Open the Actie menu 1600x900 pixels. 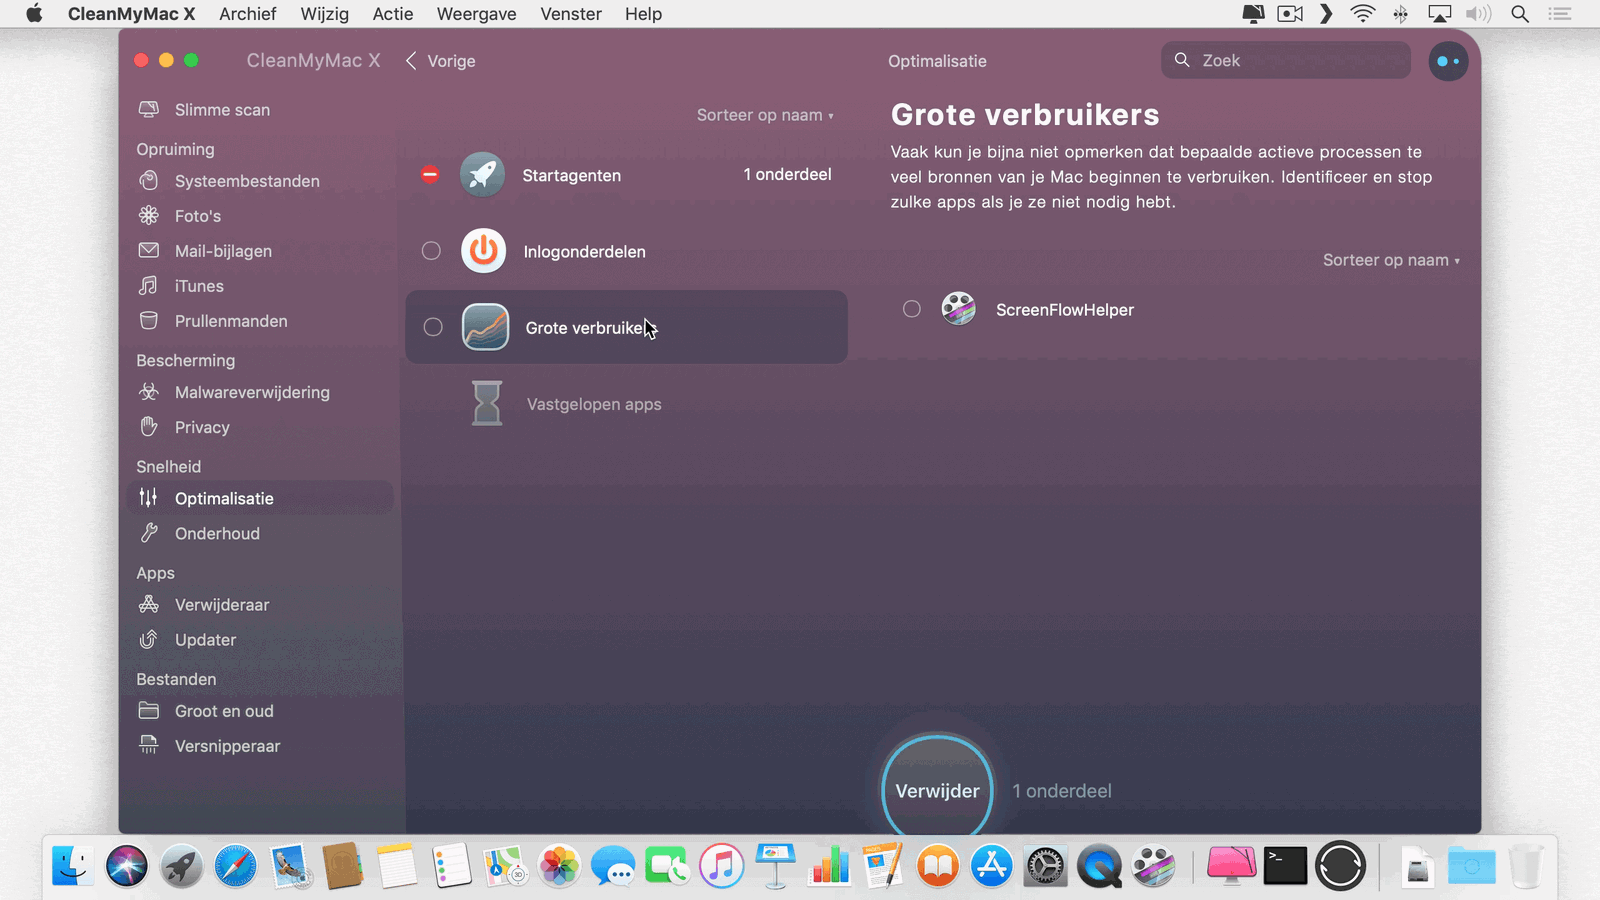393,14
